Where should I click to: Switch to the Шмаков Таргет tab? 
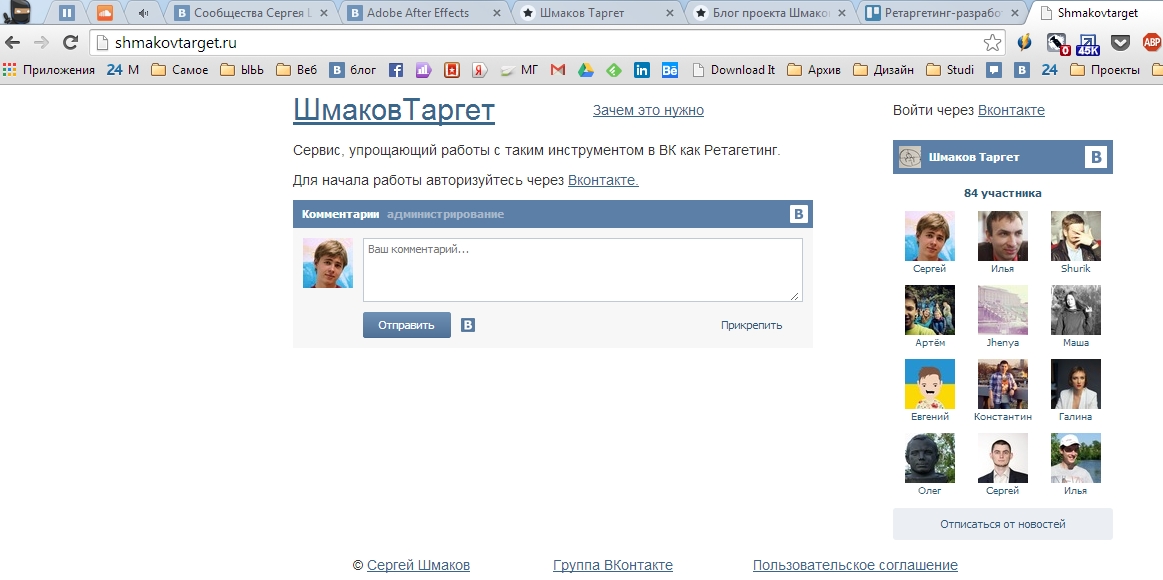(598, 13)
